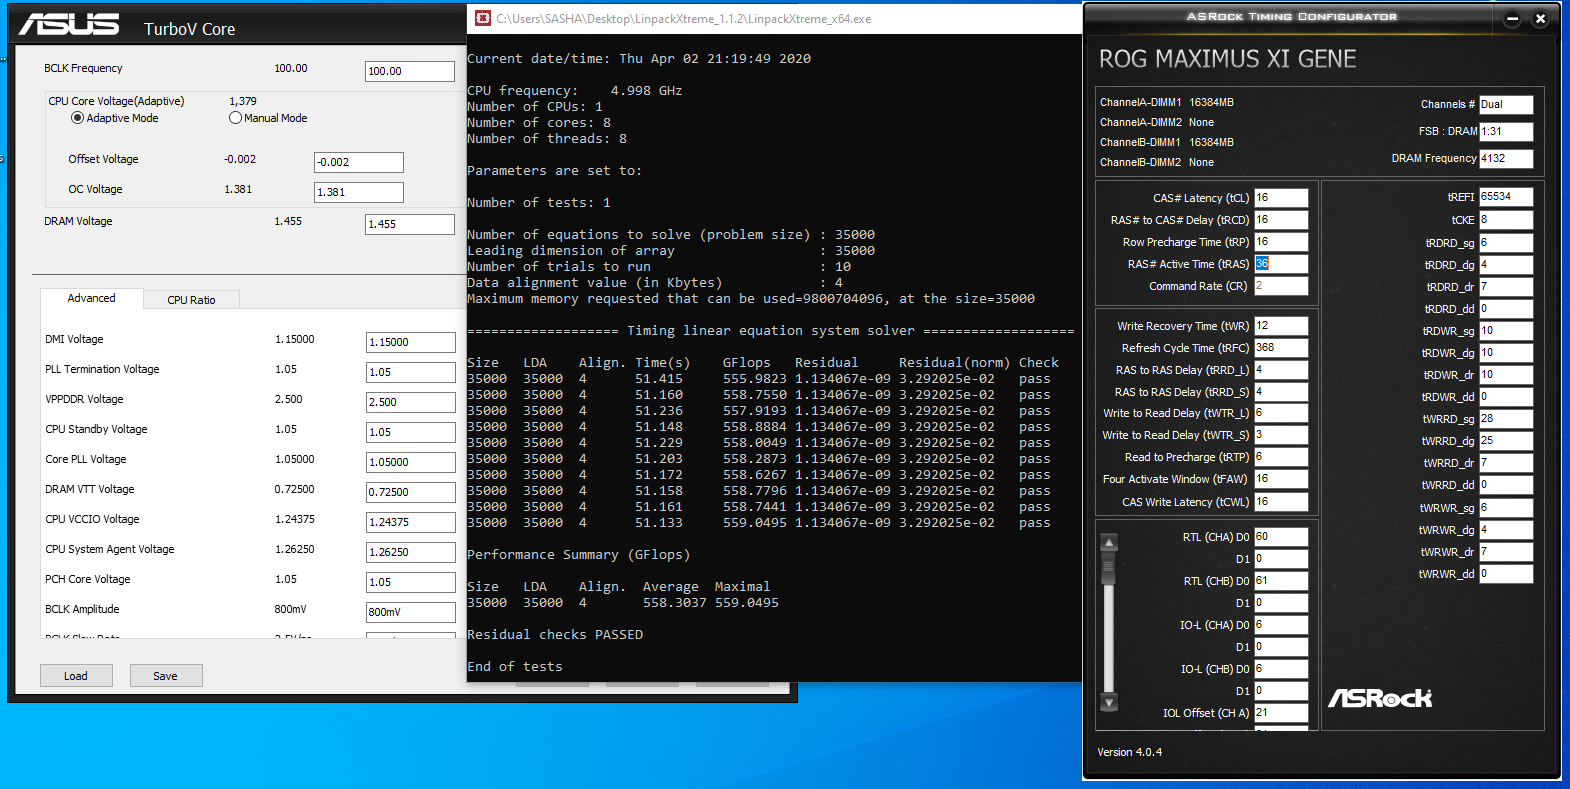This screenshot has width=1570, height=789.
Task: Click the CAS# Latency (tCL) field
Action: [x=1281, y=198]
